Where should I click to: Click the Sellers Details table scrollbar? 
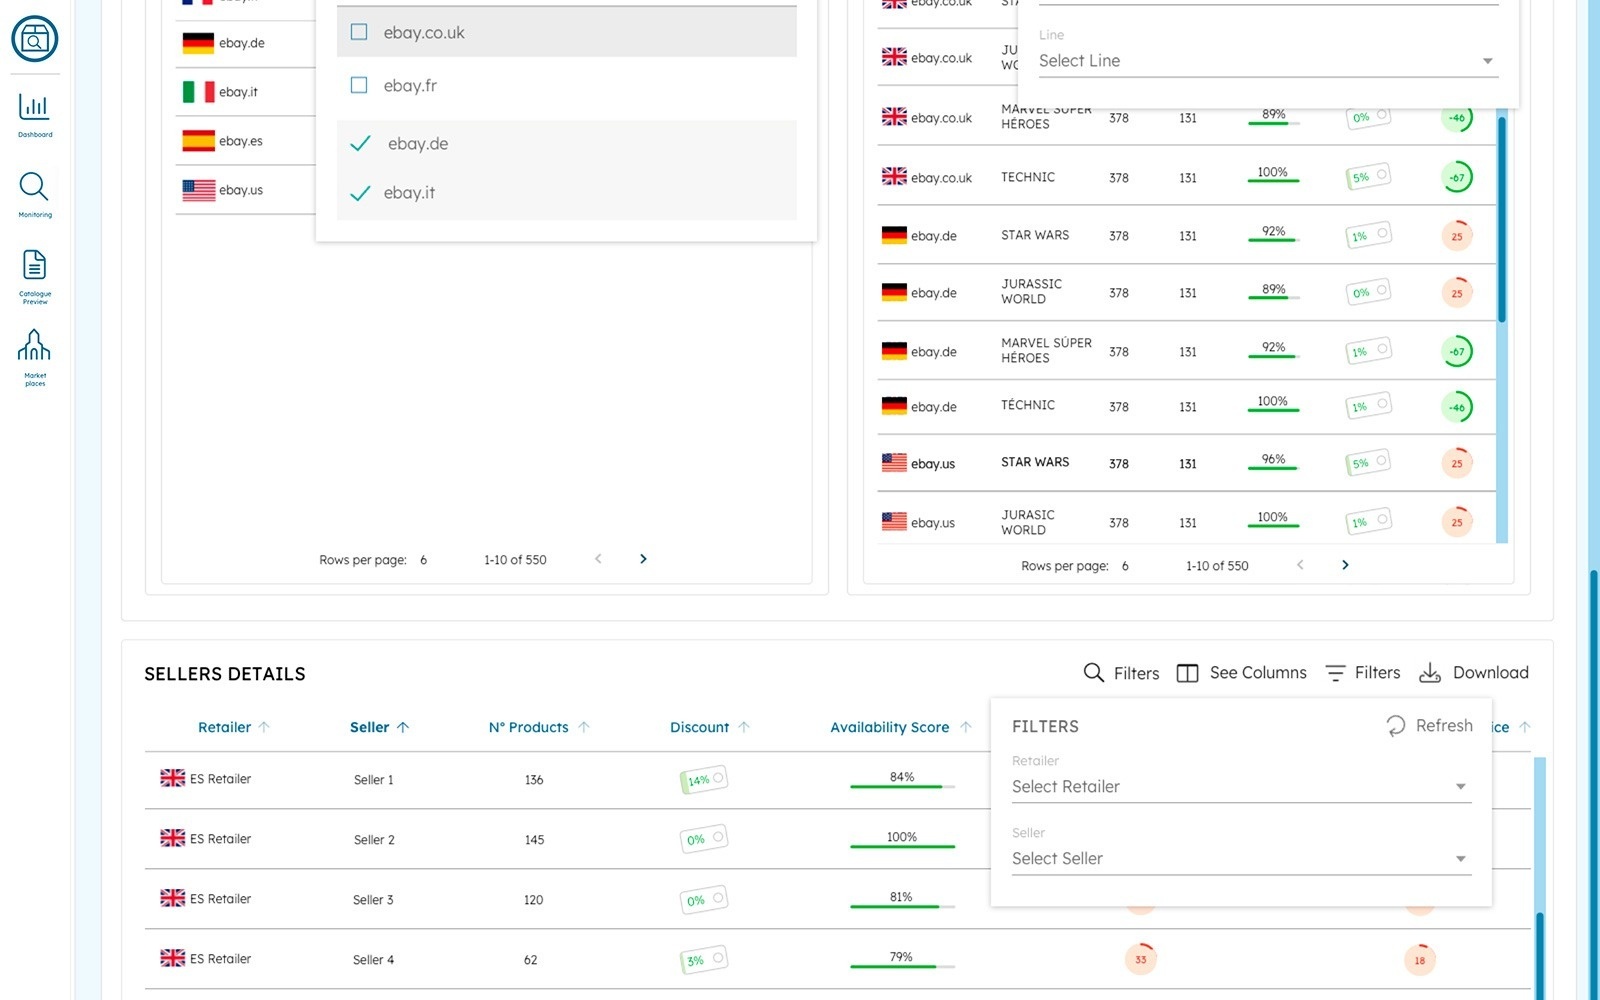click(1540, 955)
